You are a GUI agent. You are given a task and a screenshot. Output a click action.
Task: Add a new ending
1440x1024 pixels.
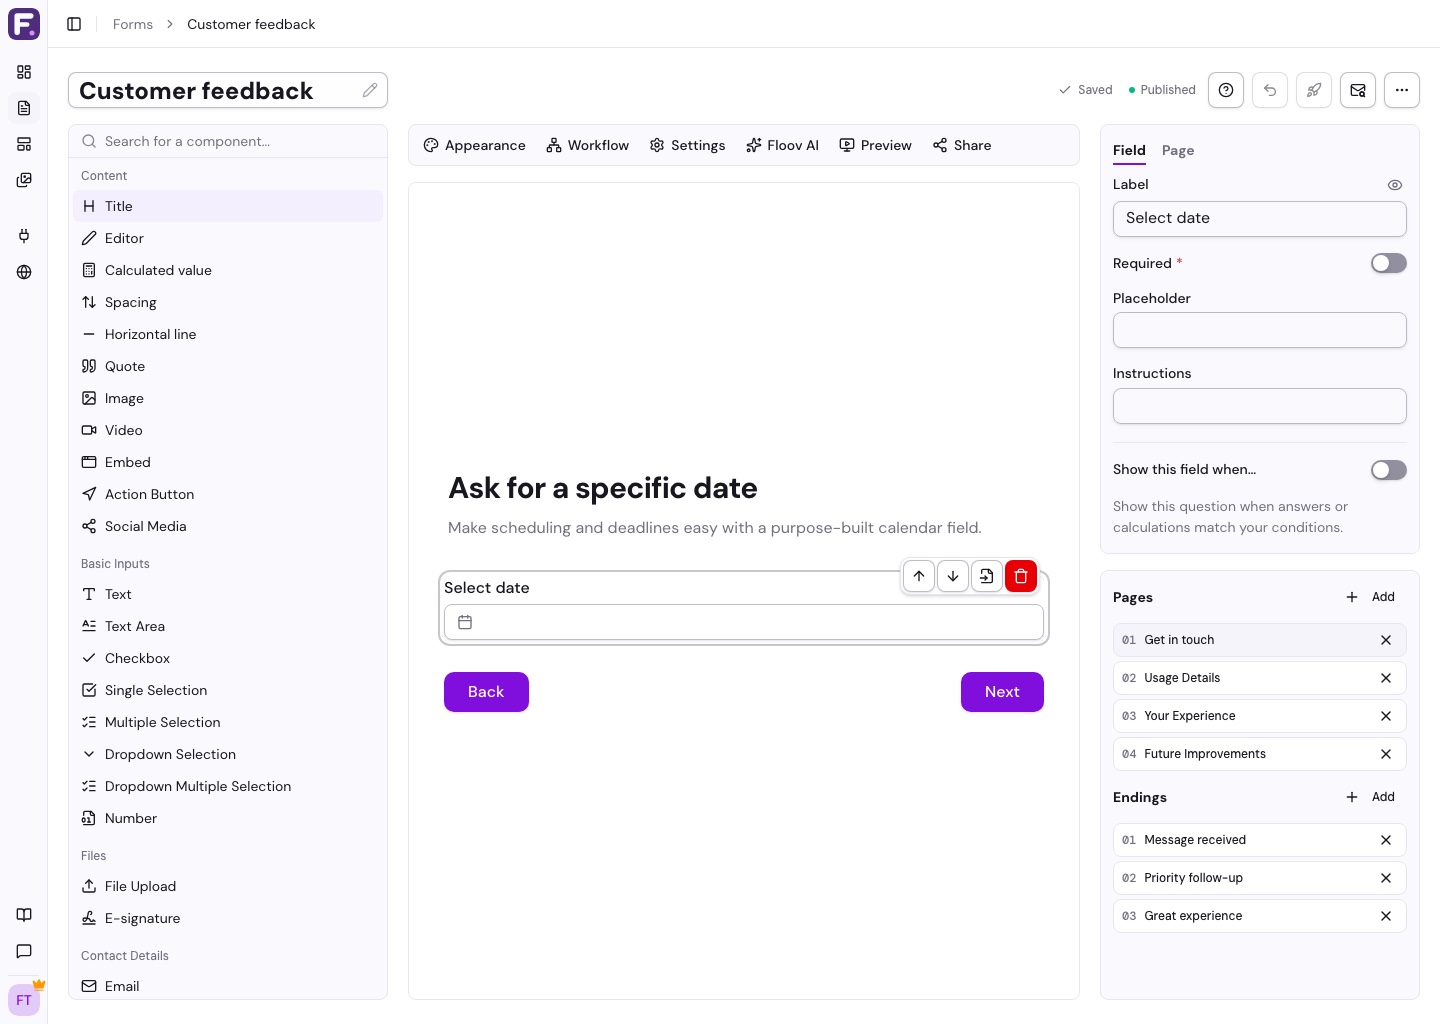[1371, 797]
